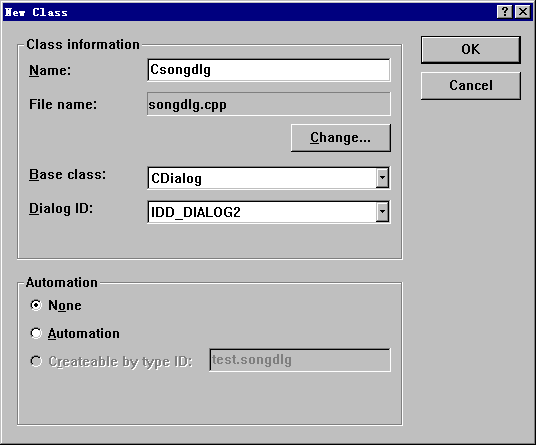
Task: Click the IDD_DIALOG2 combo box text
Action: [x=196, y=212]
